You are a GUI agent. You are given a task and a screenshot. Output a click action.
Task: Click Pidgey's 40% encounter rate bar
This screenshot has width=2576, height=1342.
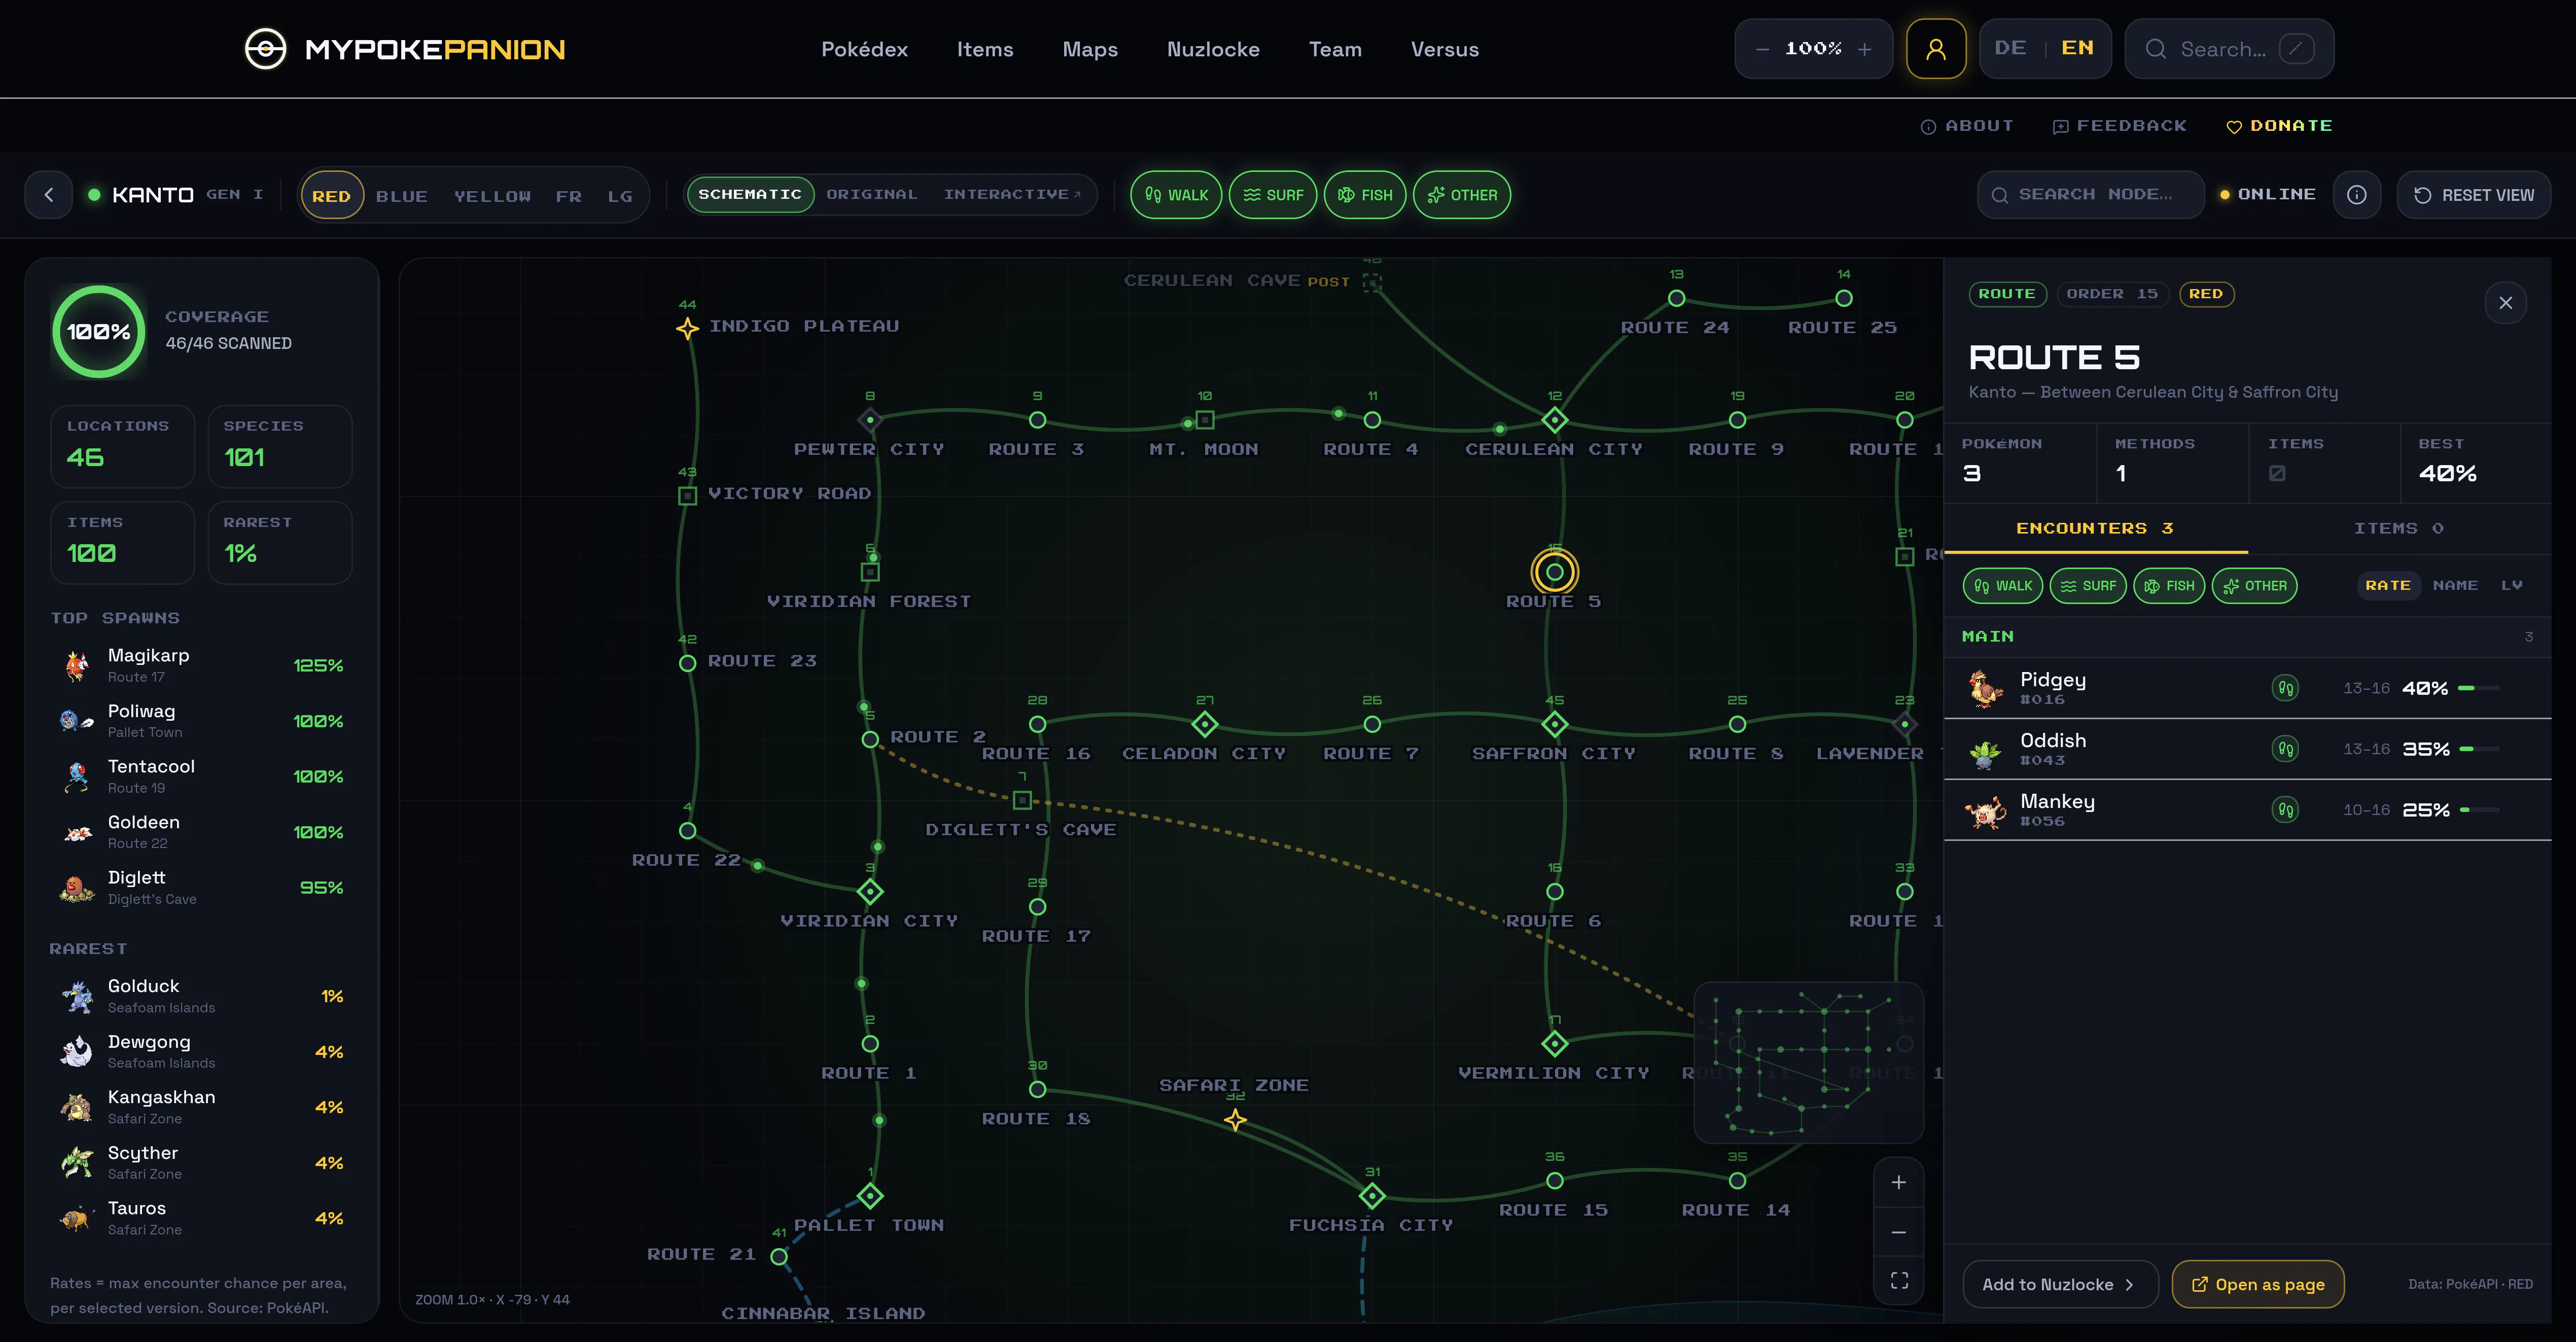tap(2479, 688)
